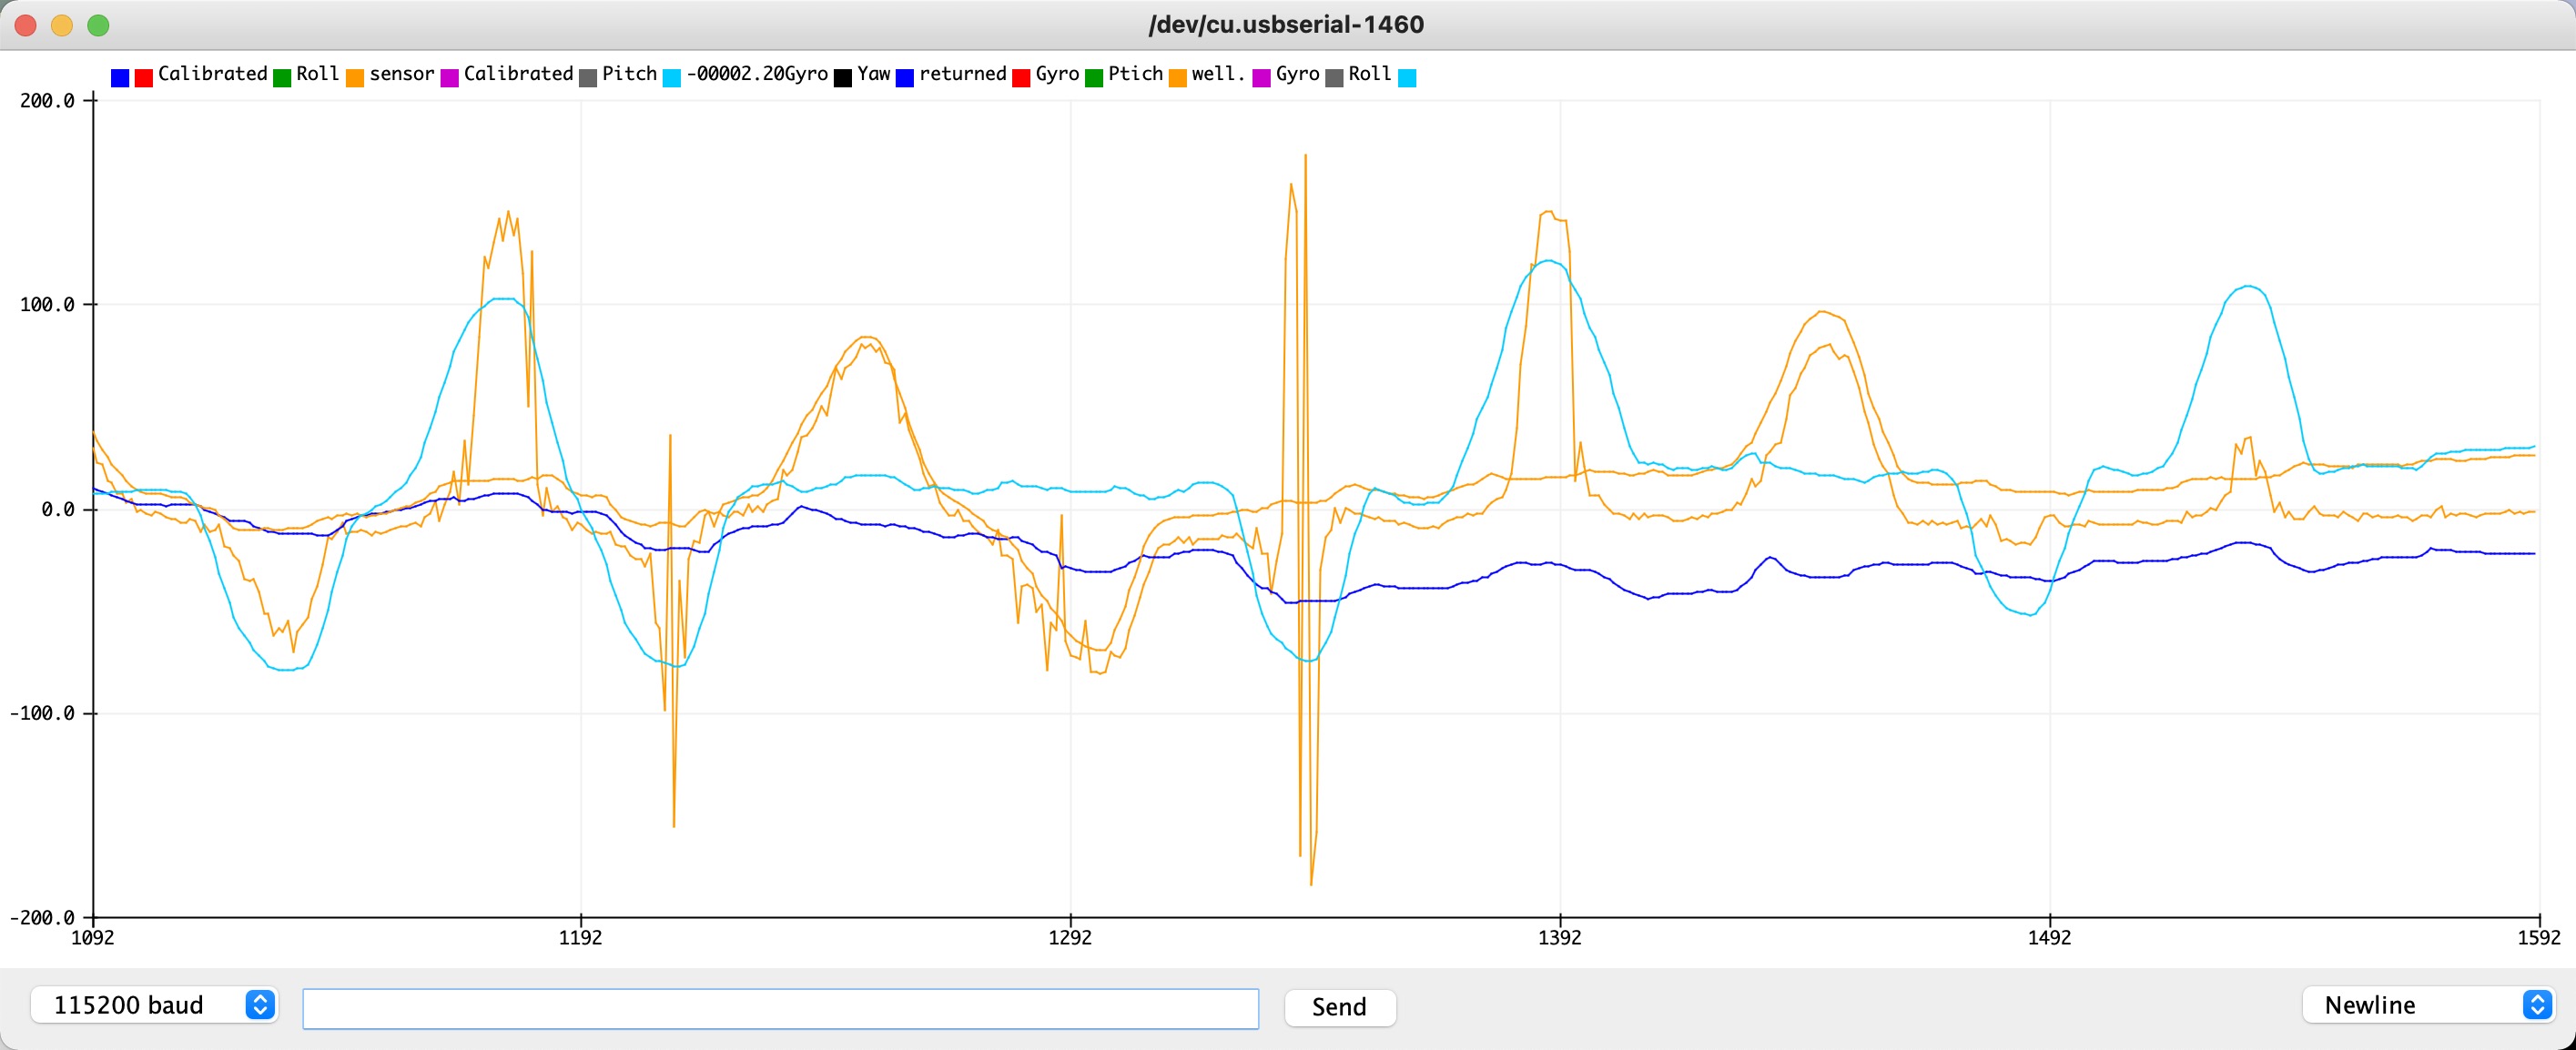2576x1050 pixels.
Task: Click the Gyro label next to magenta swatch
Action: [1298, 74]
